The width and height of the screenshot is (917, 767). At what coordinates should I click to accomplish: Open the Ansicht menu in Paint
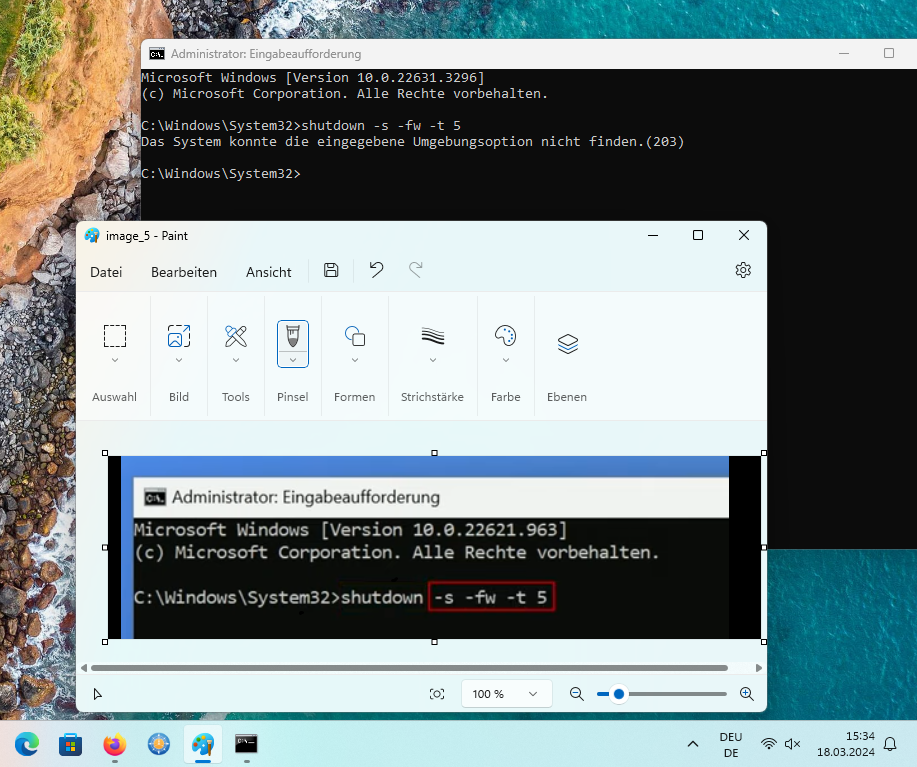[x=268, y=272]
